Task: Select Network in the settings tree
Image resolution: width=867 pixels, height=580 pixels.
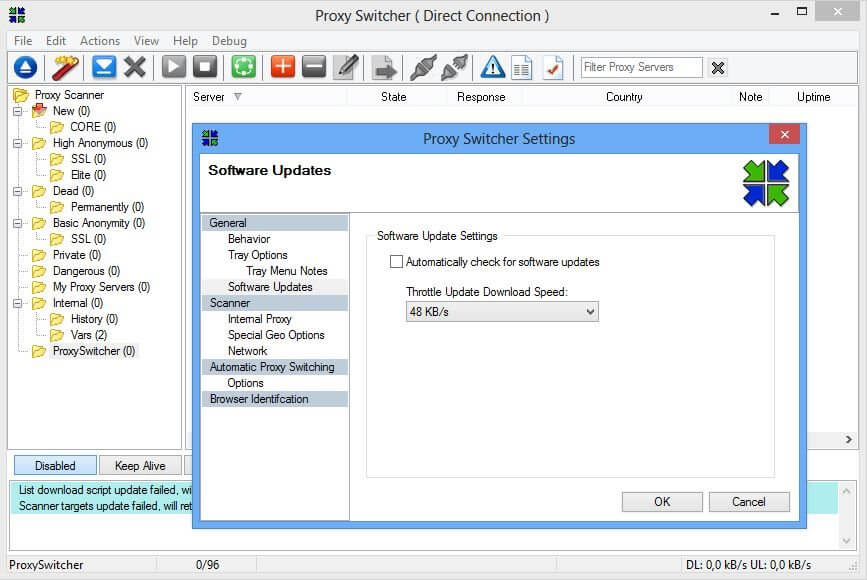Action: [x=247, y=351]
